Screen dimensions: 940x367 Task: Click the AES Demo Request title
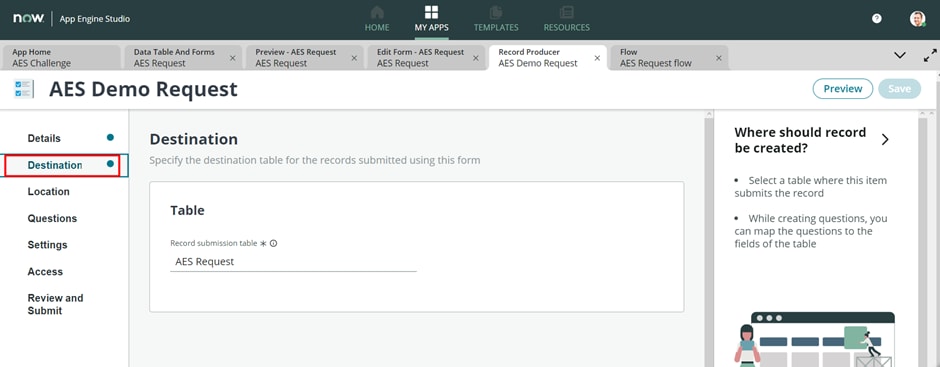click(x=143, y=89)
